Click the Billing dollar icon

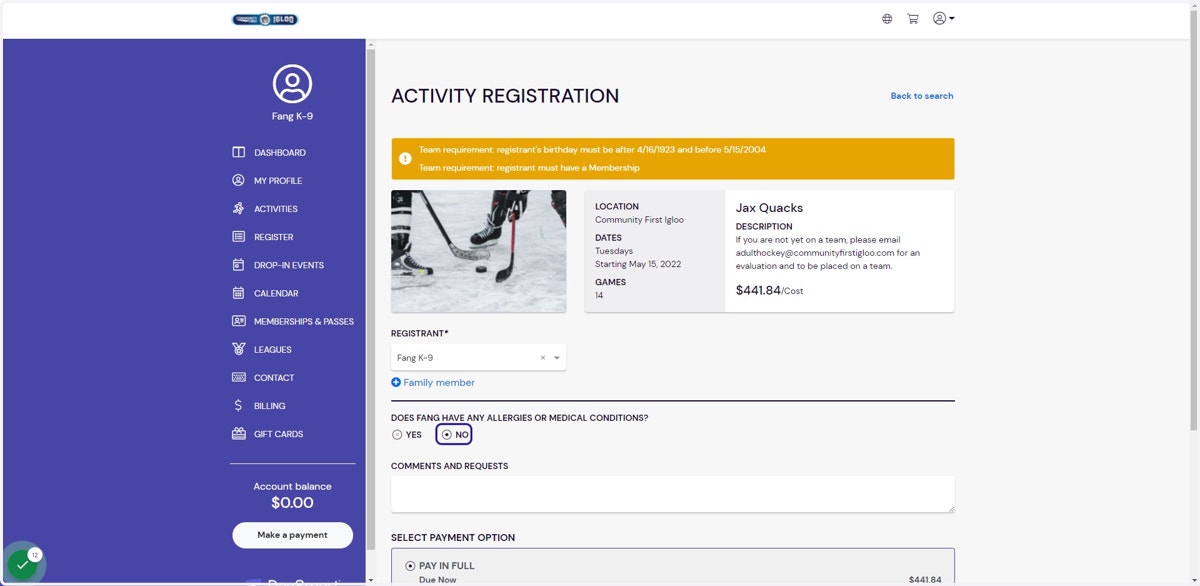[238, 406]
